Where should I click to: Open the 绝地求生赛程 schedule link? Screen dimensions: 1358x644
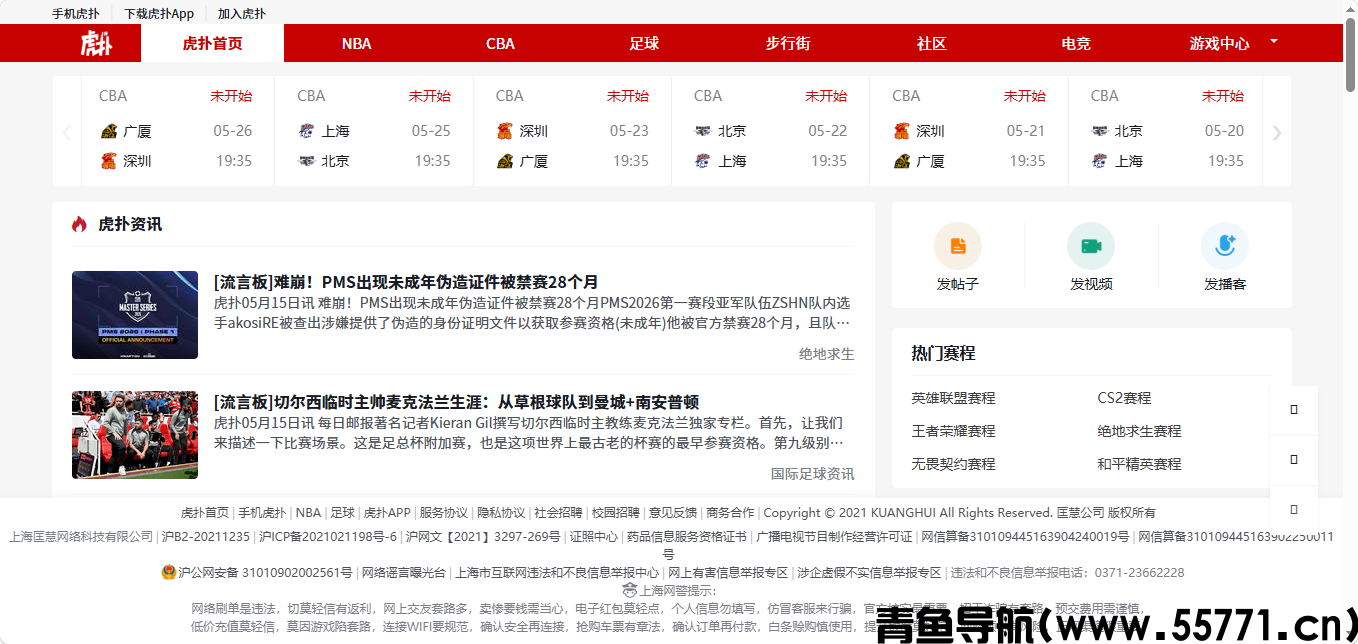(1139, 431)
